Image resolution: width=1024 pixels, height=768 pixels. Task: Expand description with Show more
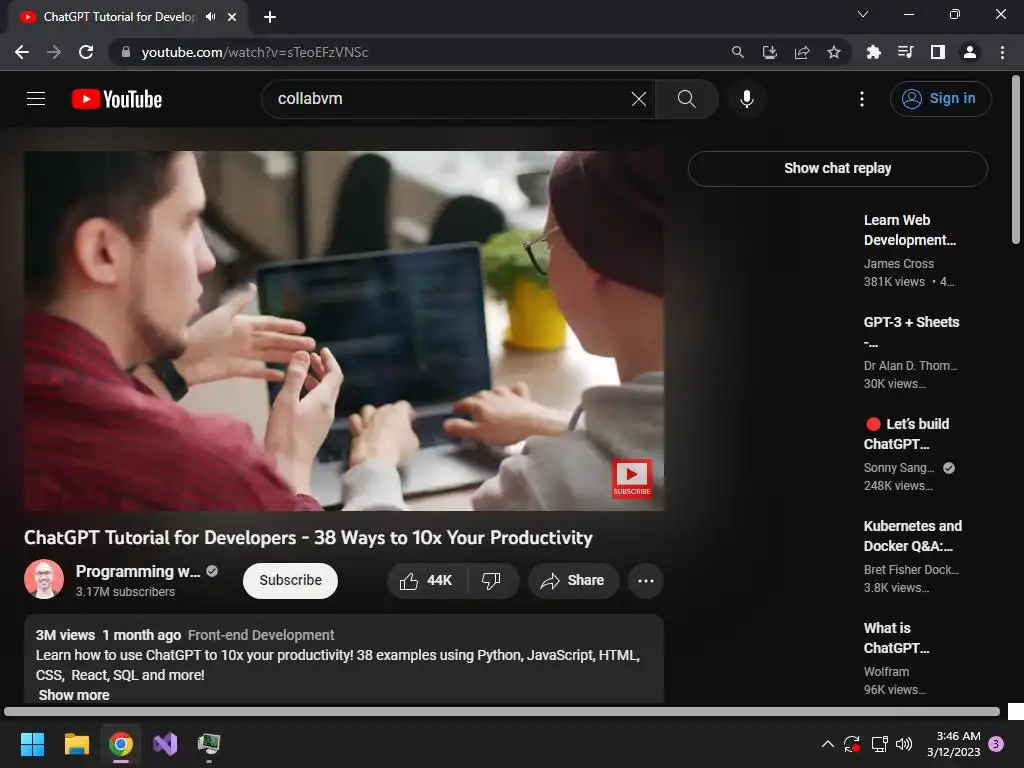click(x=74, y=695)
